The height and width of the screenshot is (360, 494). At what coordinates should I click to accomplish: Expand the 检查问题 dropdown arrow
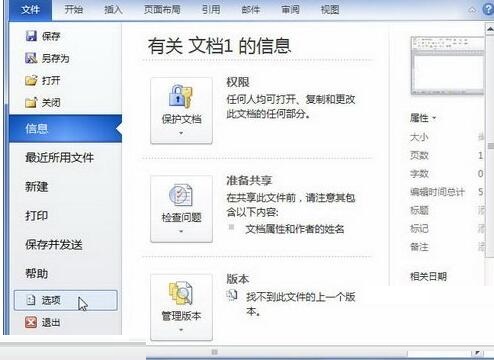click(181, 231)
